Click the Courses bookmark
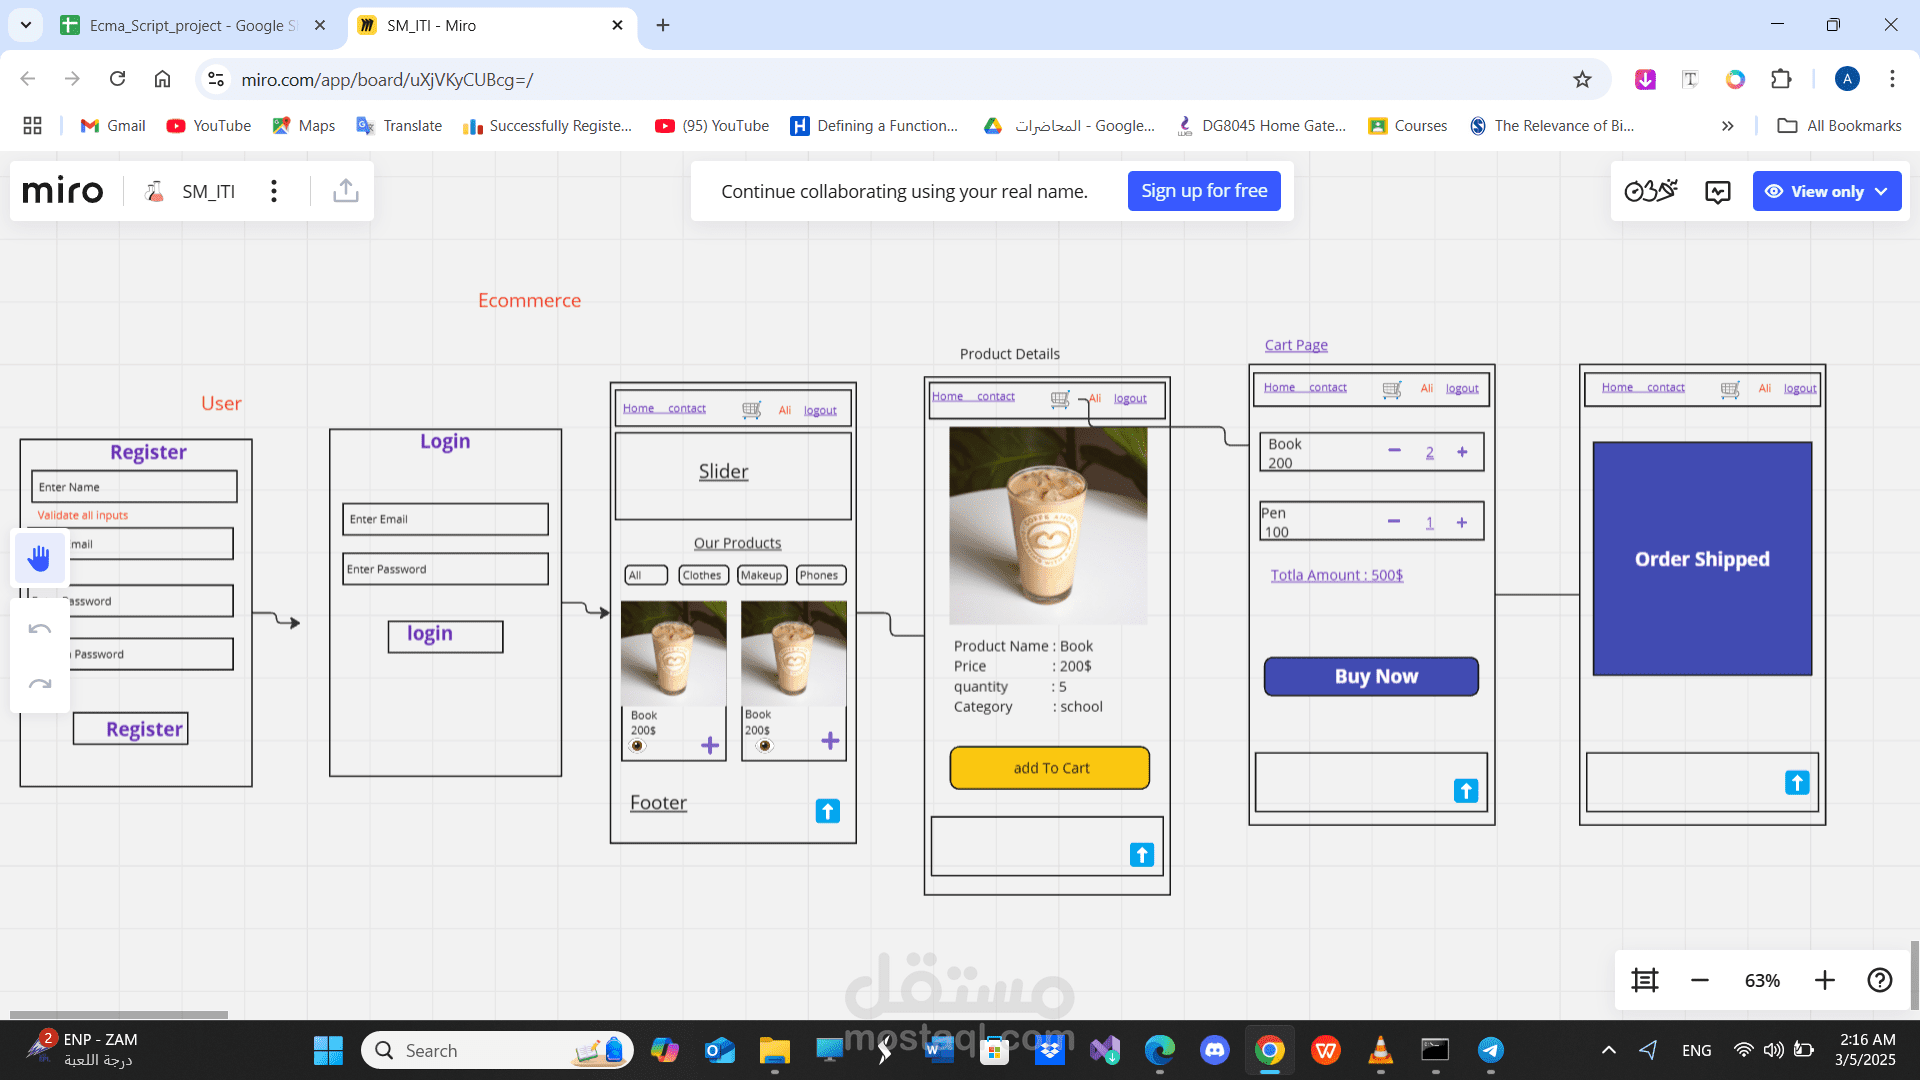The width and height of the screenshot is (1920, 1080). click(x=1407, y=125)
